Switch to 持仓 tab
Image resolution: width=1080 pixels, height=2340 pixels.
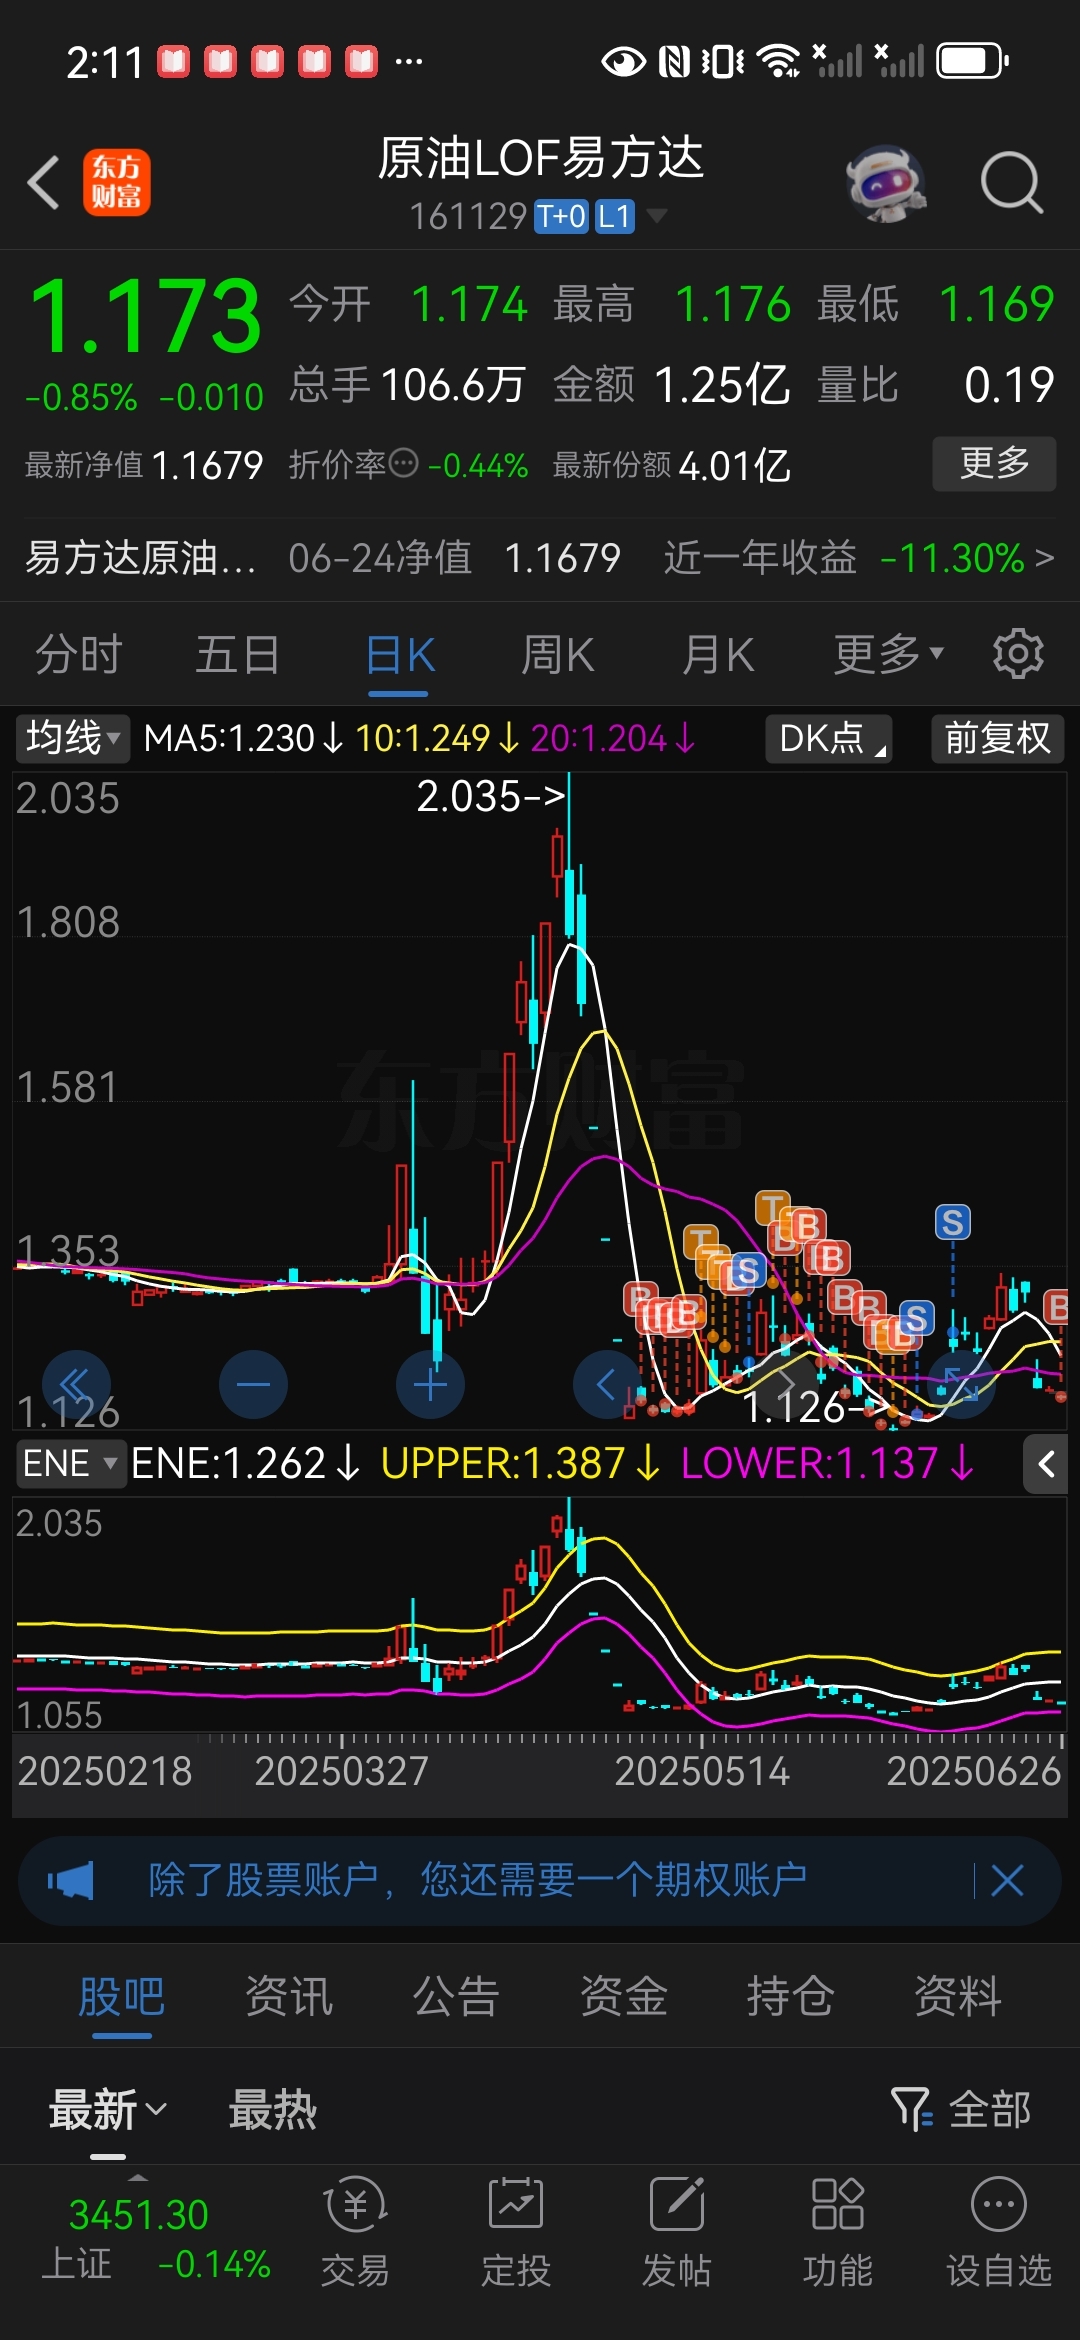pos(790,1997)
